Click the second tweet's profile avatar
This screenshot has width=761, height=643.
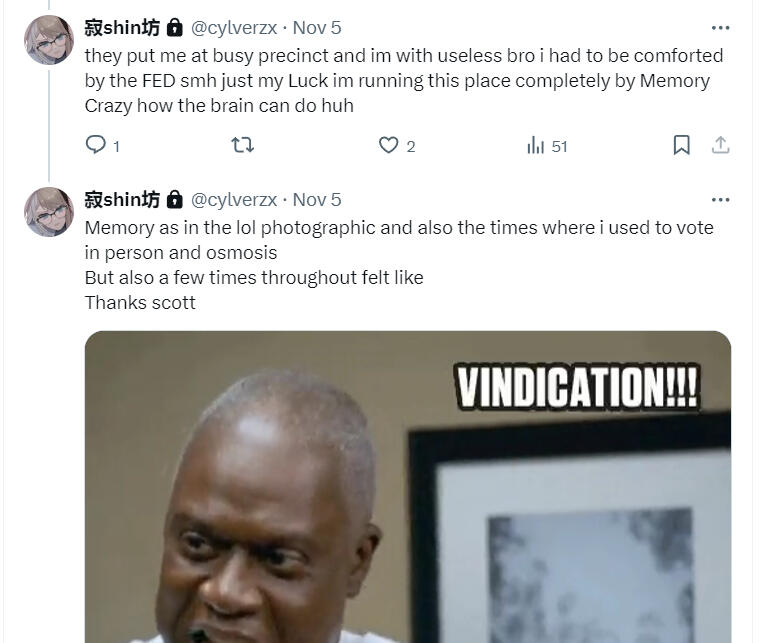click(x=49, y=212)
